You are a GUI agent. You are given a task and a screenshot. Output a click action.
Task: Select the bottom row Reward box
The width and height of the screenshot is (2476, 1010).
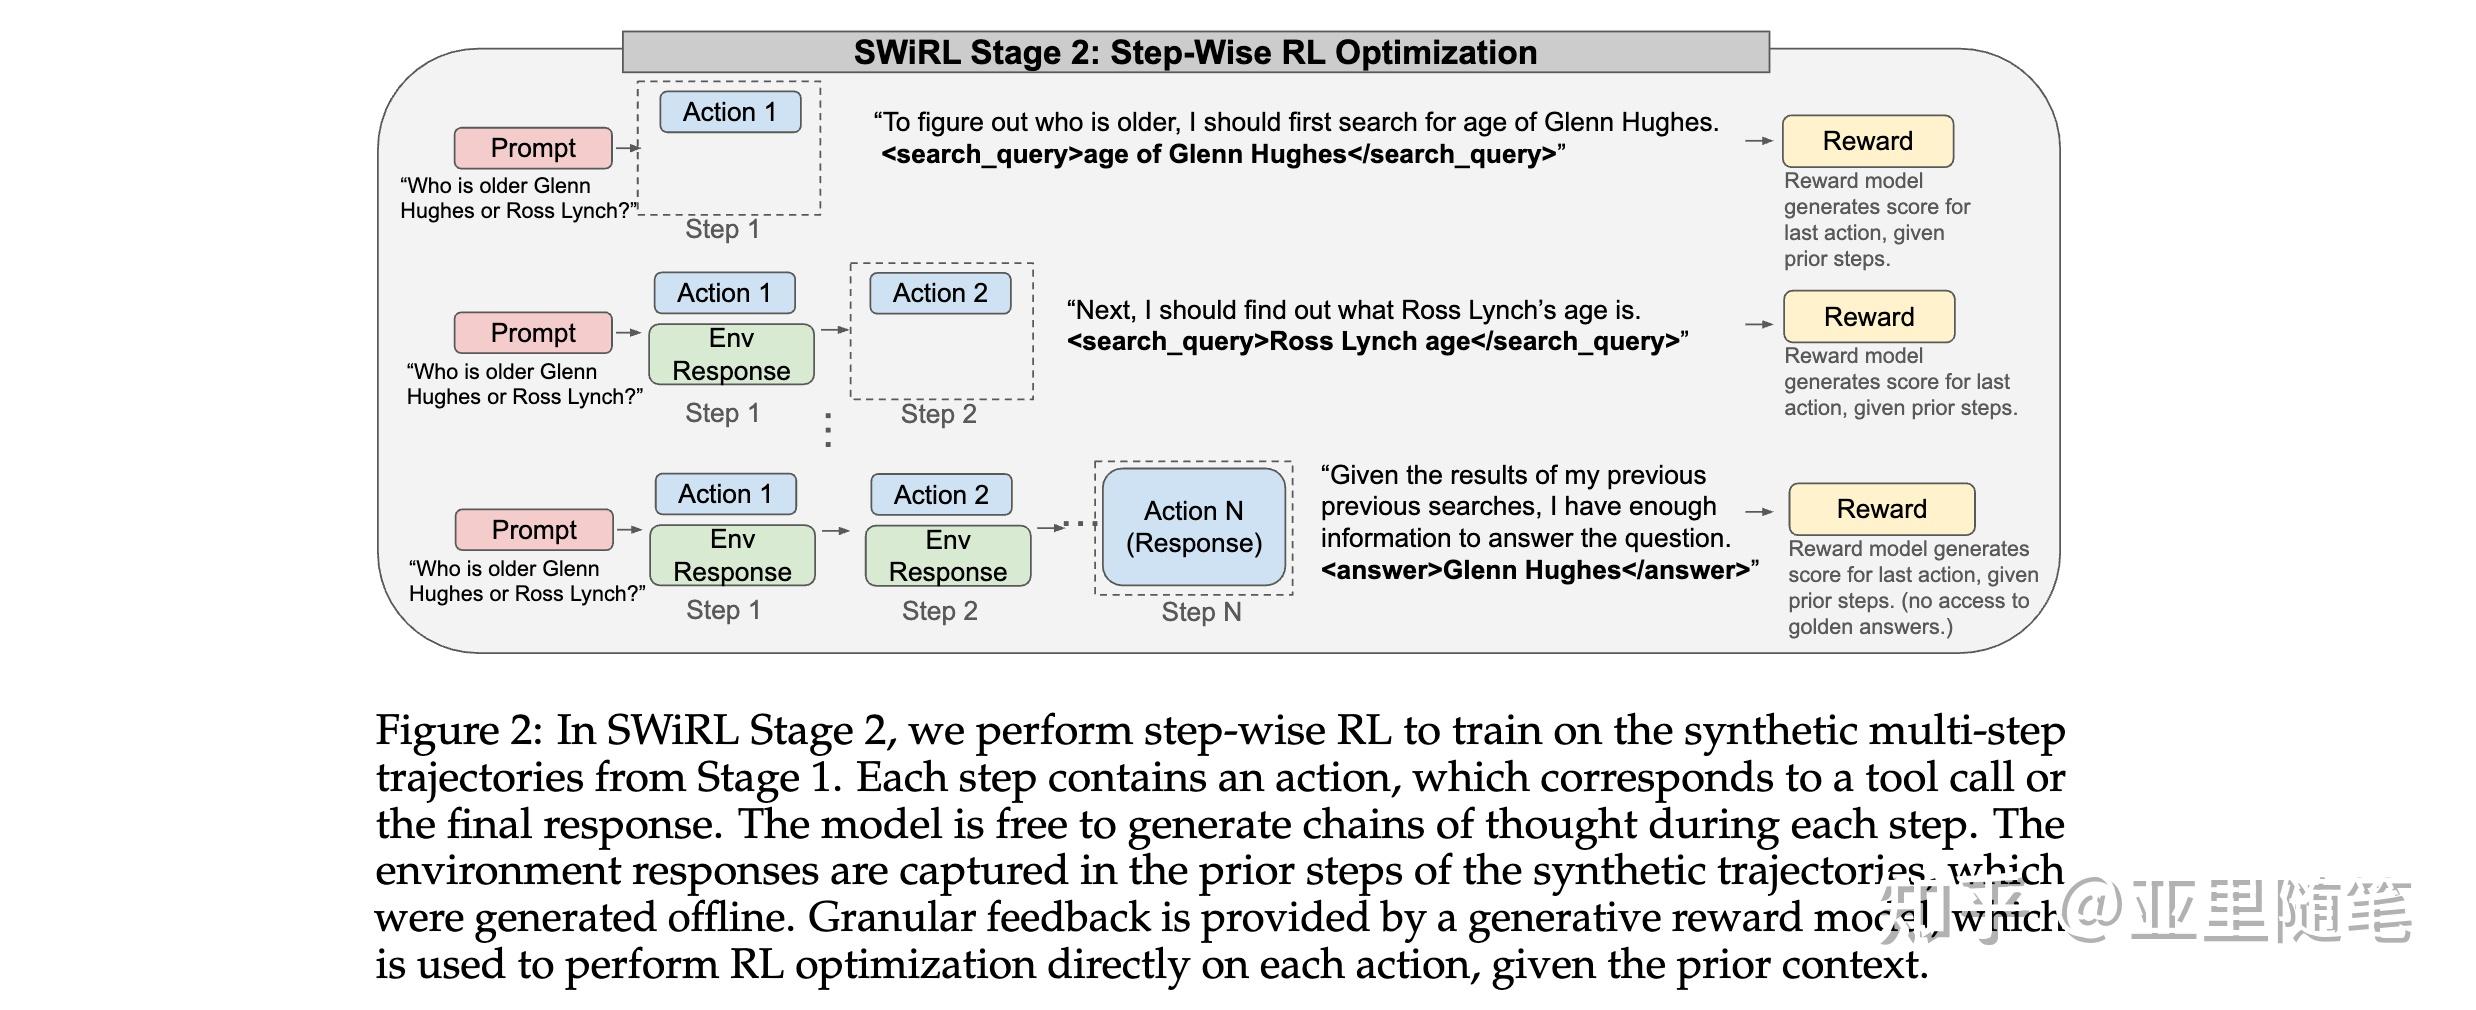1881,509
